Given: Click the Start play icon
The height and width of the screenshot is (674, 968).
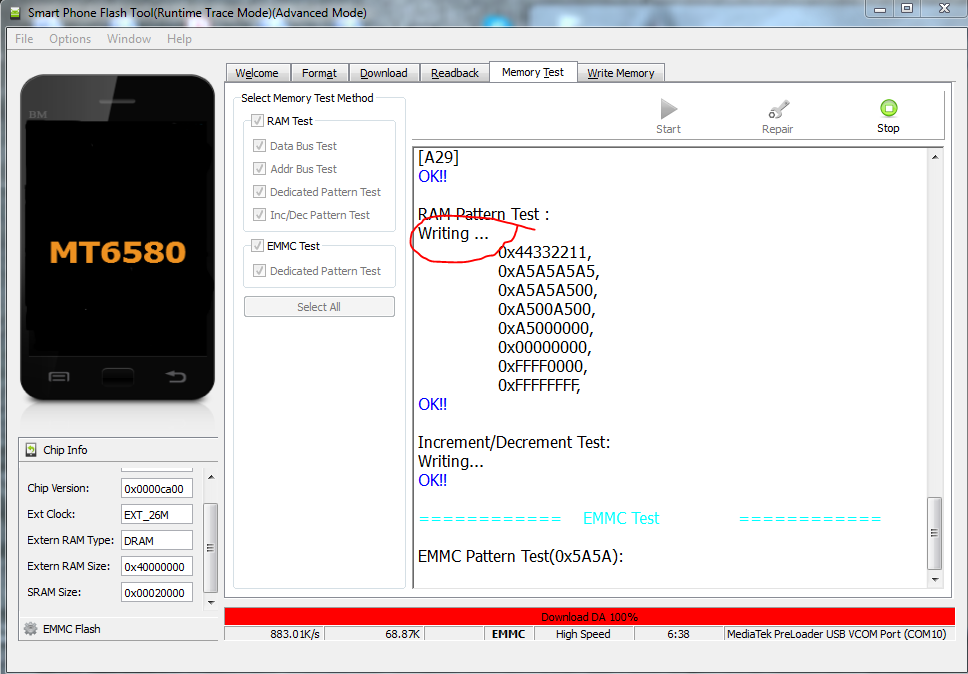Looking at the screenshot, I should click(x=669, y=109).
